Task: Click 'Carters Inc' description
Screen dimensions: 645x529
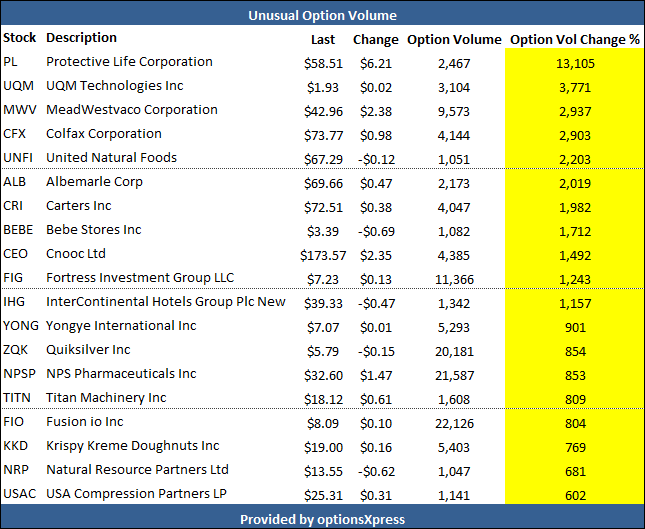Action: pos(79,206)
